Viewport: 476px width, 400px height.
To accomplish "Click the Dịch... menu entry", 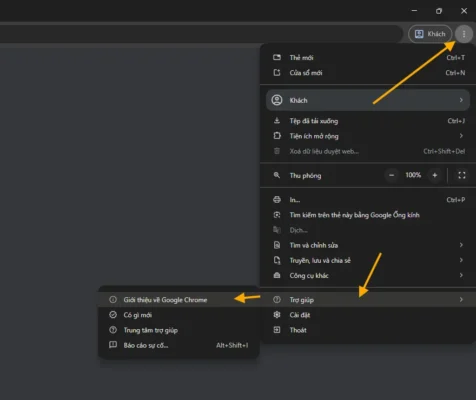I will point(368,230).
